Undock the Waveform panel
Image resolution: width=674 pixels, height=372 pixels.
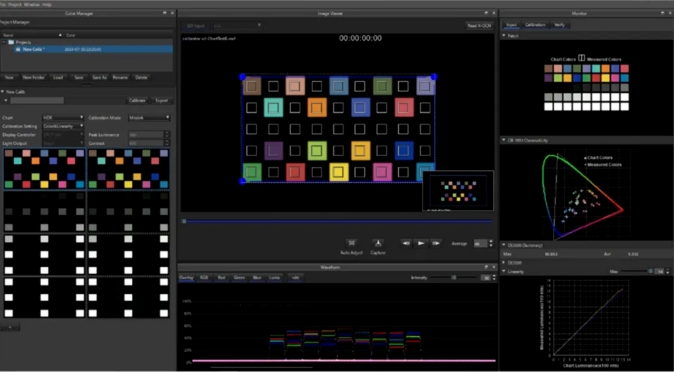(486, 267)
